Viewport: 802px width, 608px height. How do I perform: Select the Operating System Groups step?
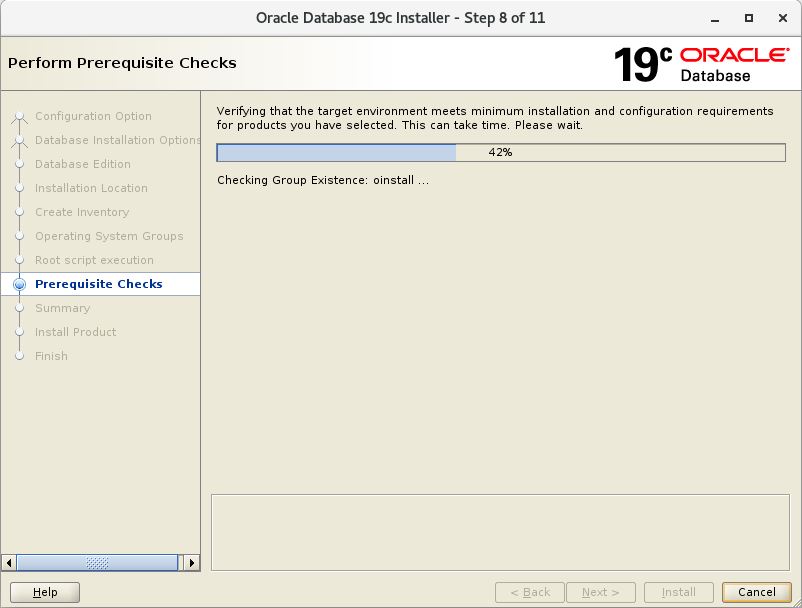[x=109, y=236]
